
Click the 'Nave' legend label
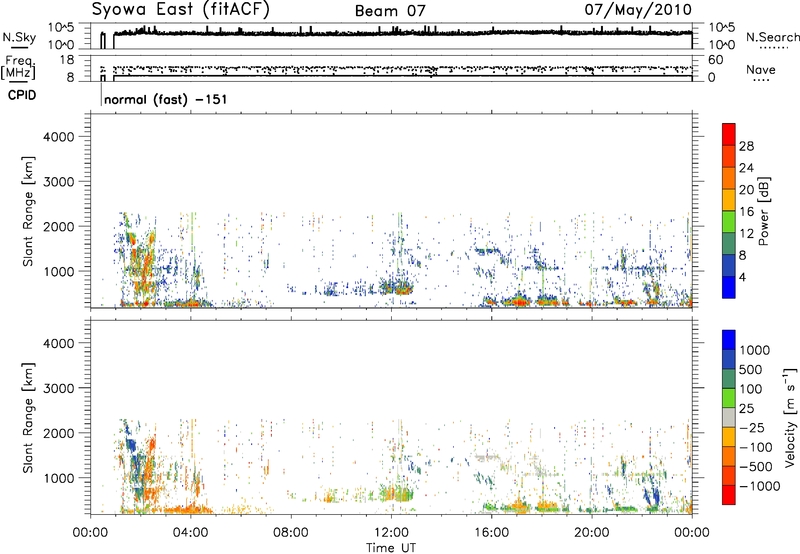(x=761, y=69)
